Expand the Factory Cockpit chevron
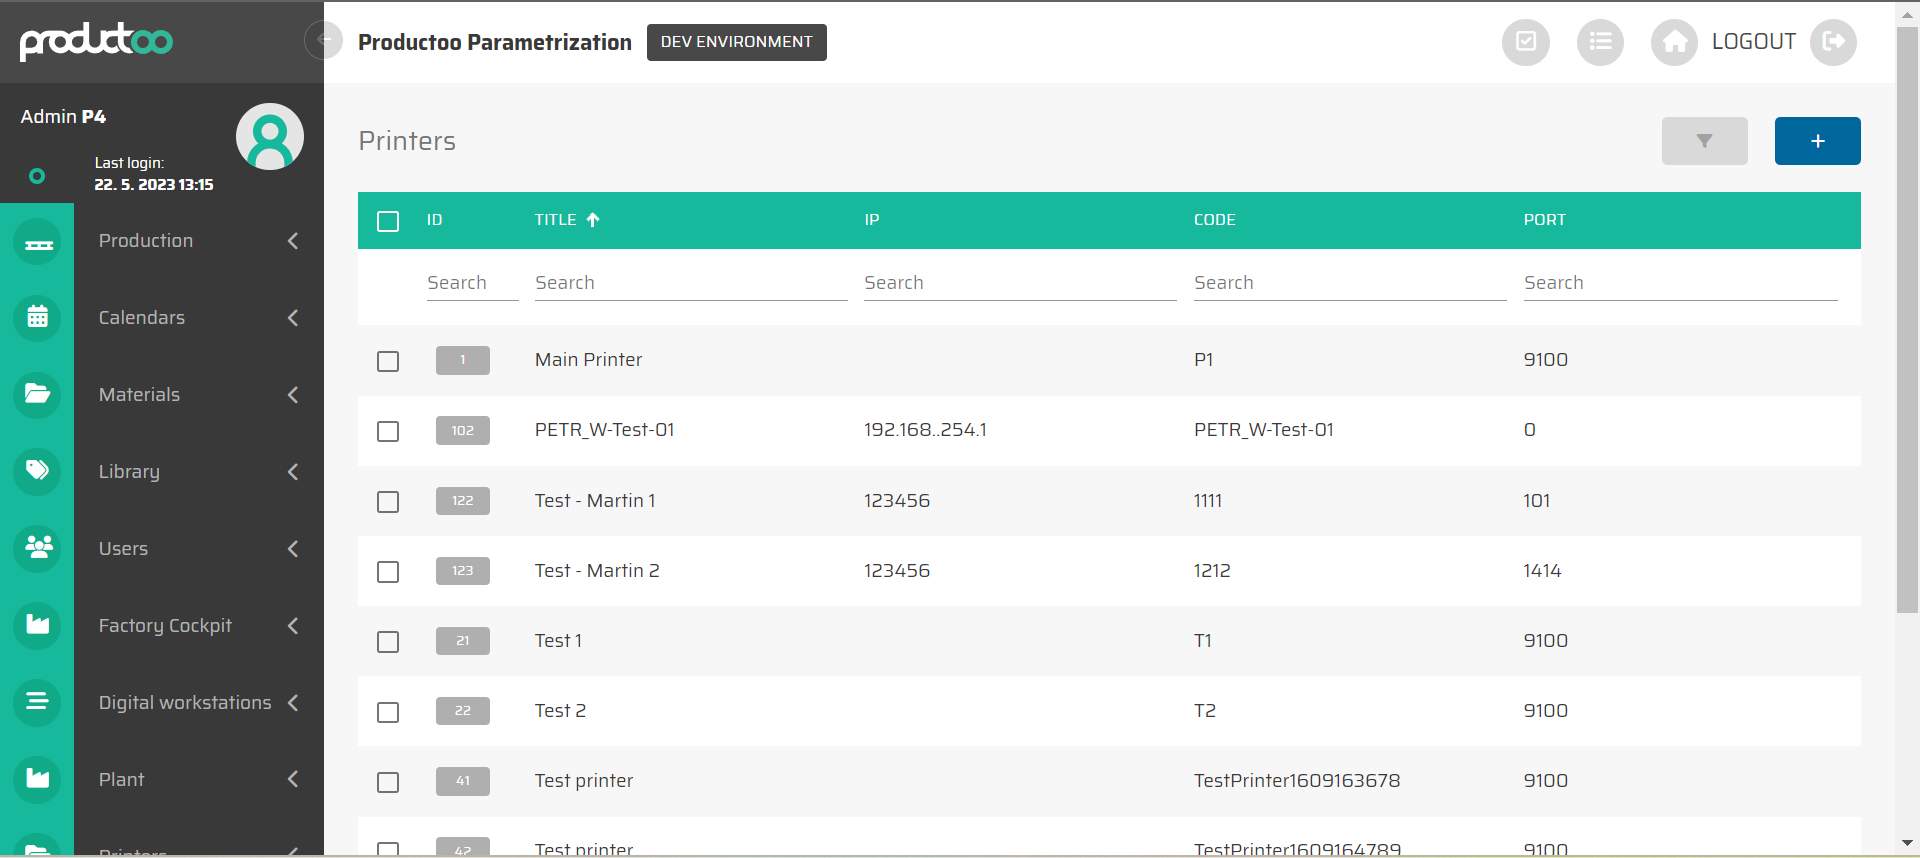This screenshot has height=858, width=1920. pyautogui.click(x=293, y=626)
